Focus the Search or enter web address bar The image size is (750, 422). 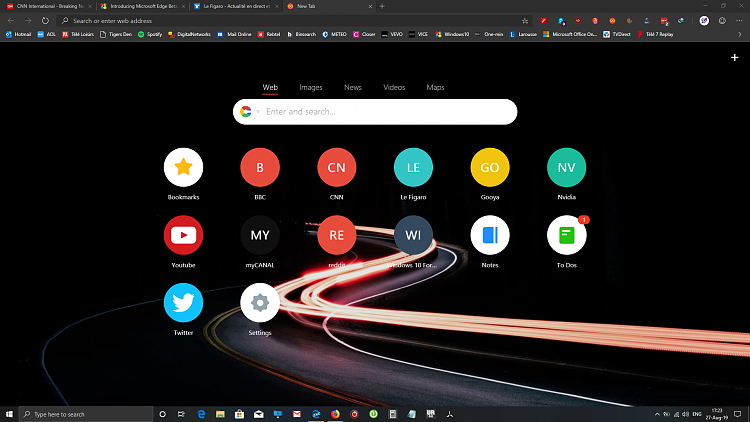tap(294, 21)
